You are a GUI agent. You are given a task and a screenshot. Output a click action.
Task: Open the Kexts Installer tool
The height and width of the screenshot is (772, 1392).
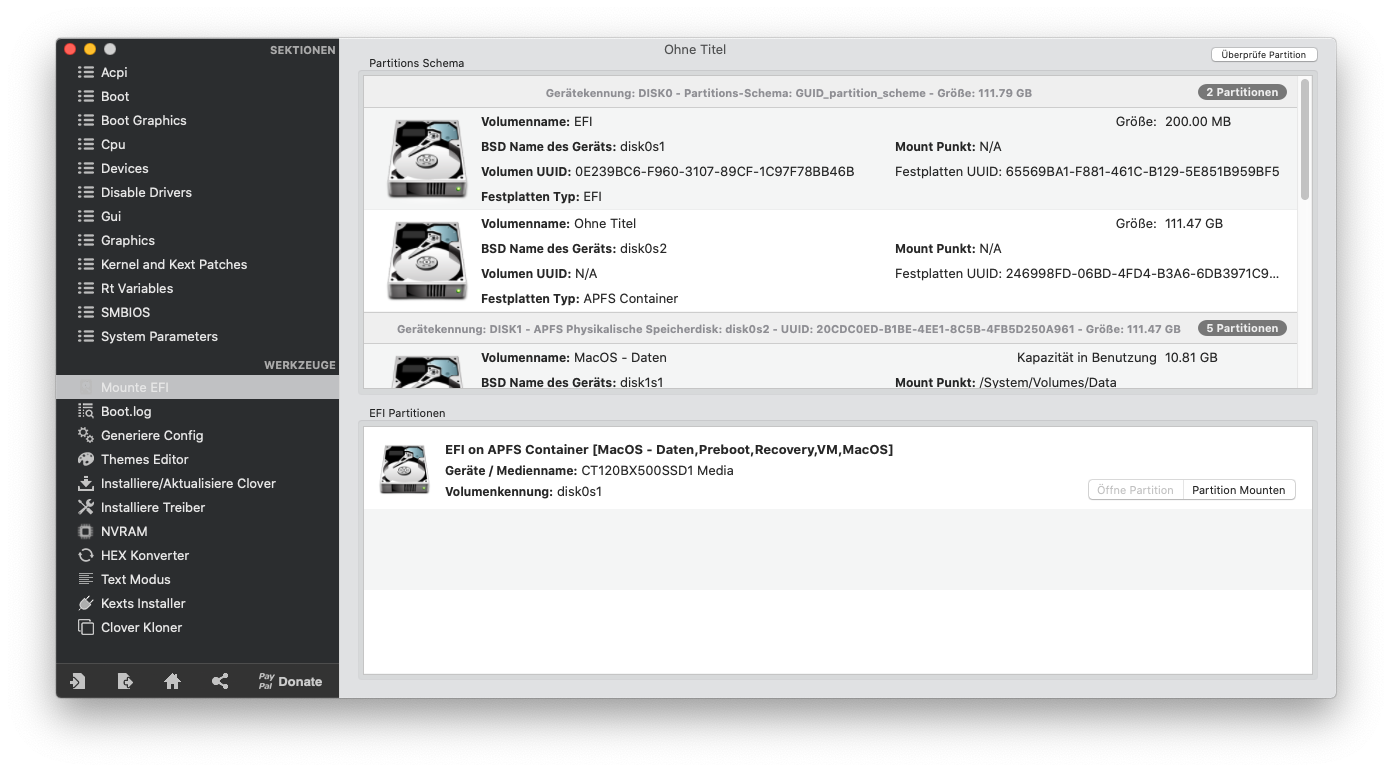[143, 603]
